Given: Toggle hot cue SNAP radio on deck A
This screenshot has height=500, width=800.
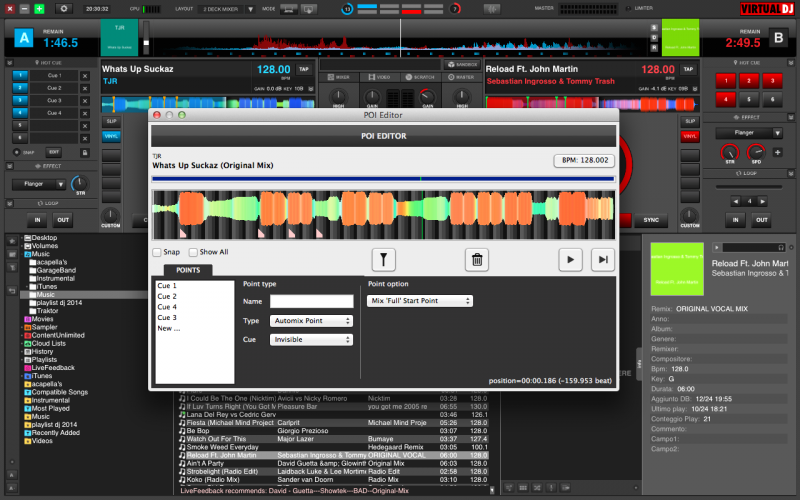Looking at the screenshot, I should [x=16, y=153].
